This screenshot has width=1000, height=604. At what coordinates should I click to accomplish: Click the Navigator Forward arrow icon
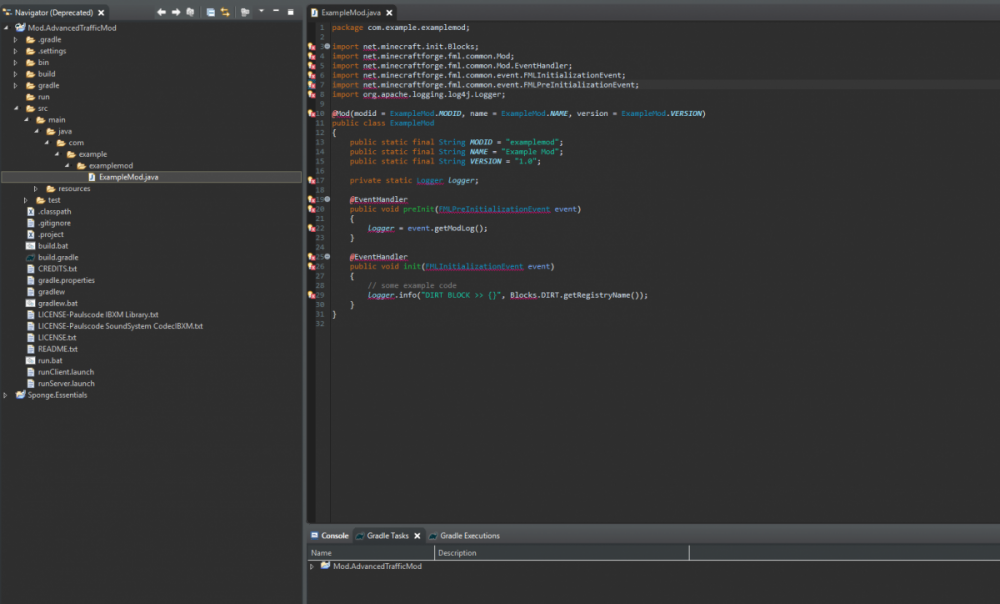click(x=176, y=12)
